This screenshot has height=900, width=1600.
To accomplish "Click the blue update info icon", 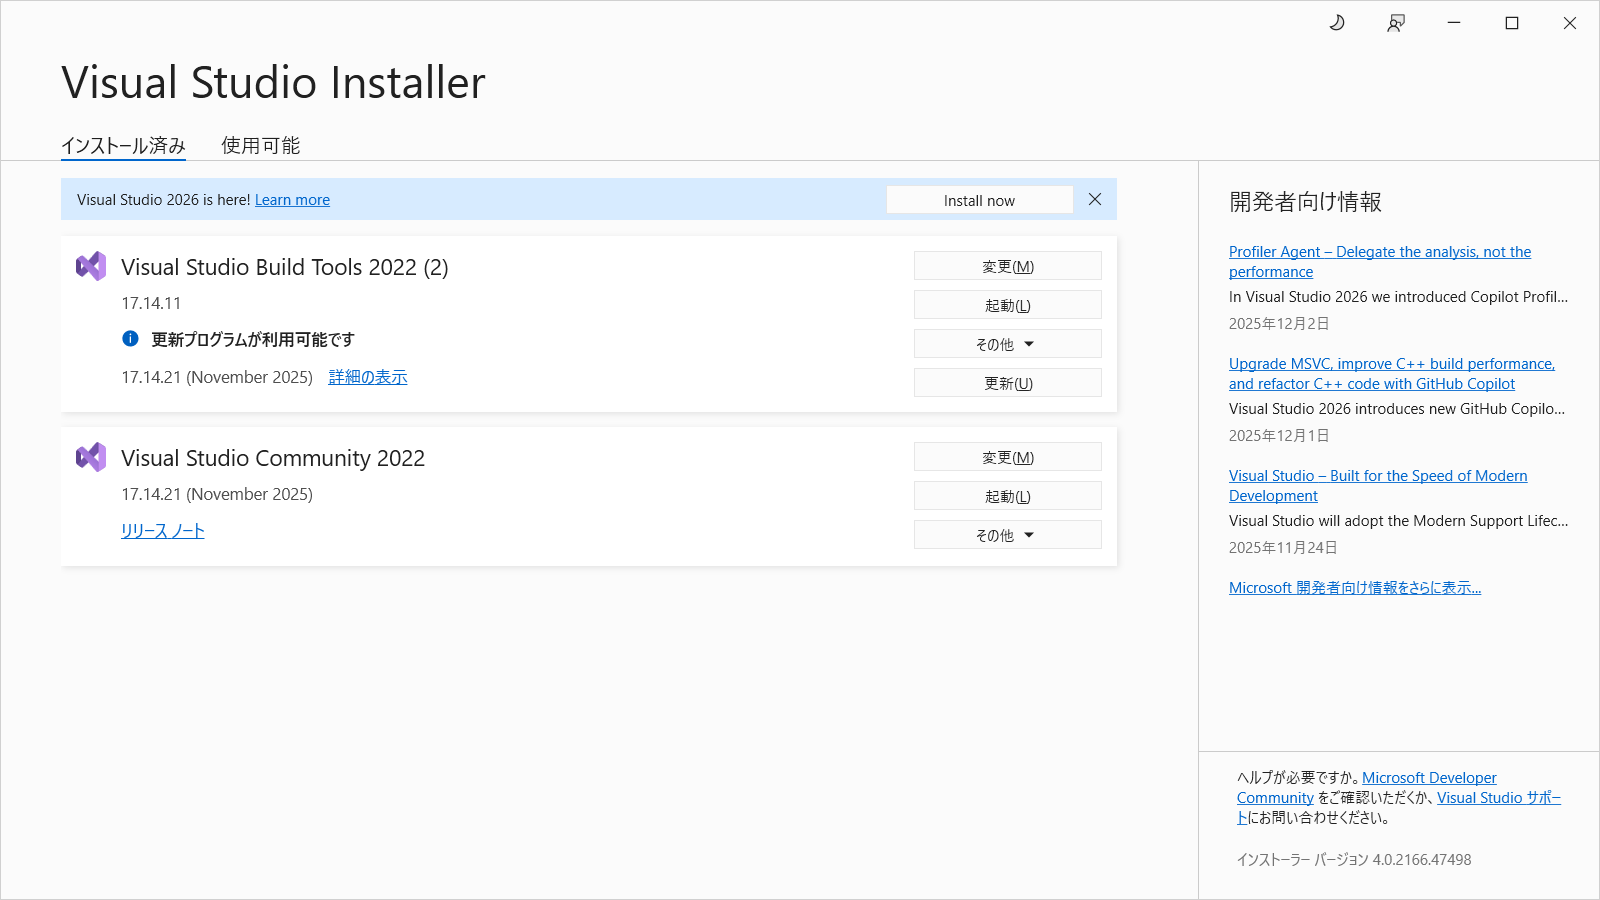I will coord(130,339).
